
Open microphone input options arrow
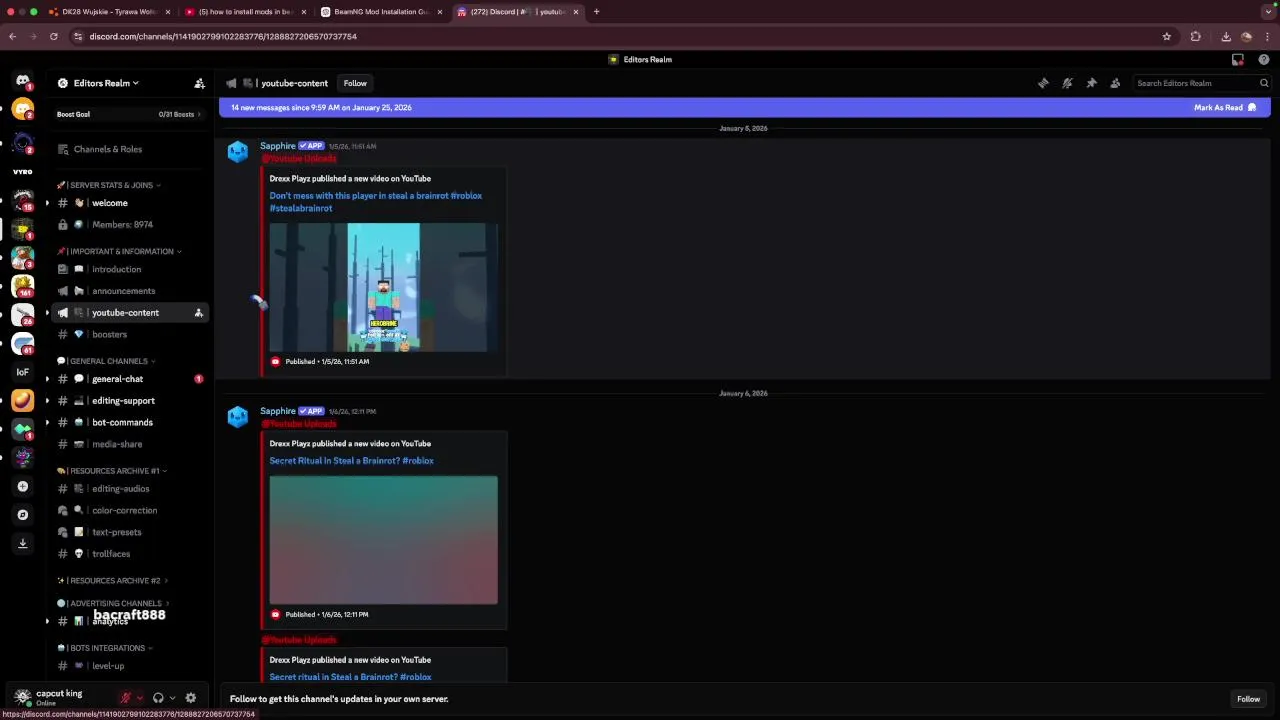click(140, 698)
